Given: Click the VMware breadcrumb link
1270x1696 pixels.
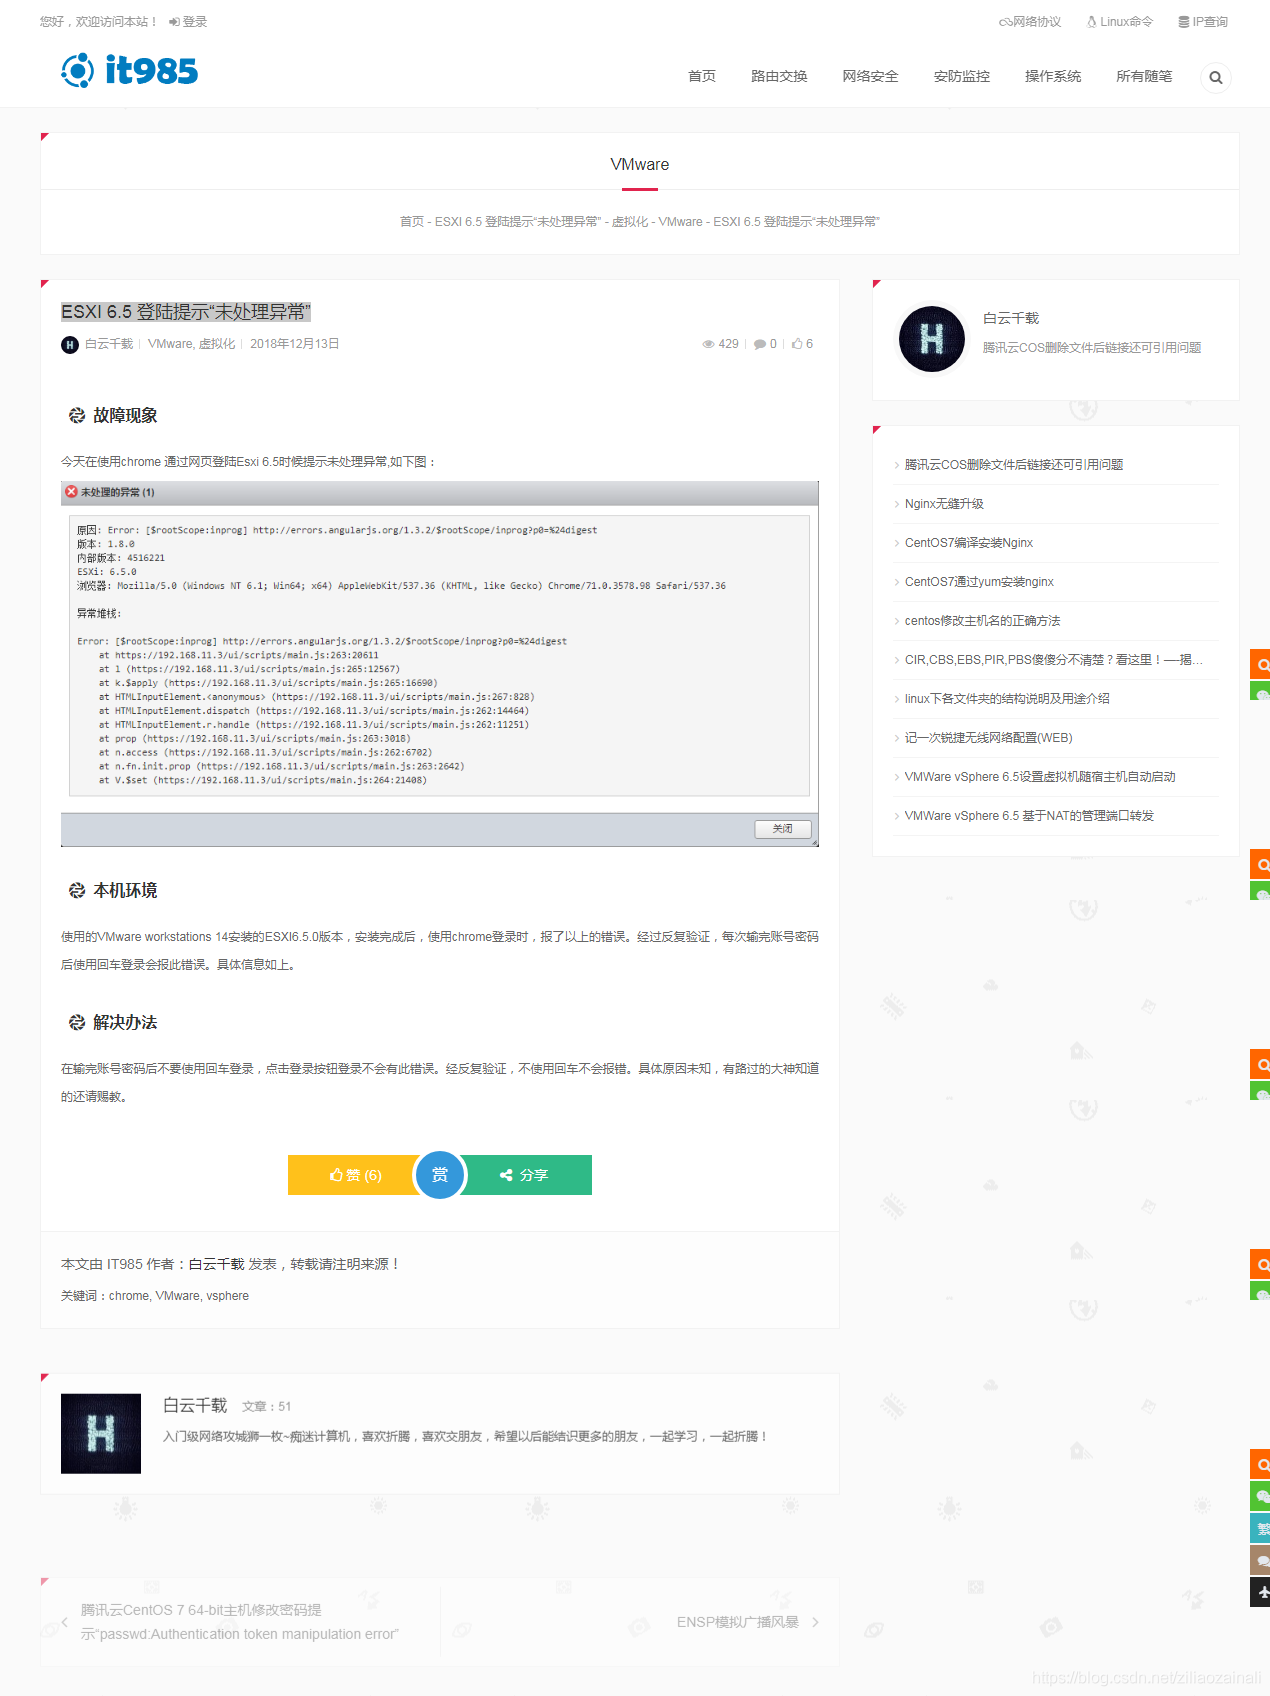Looking at the screenshot, I should (680, 222).
